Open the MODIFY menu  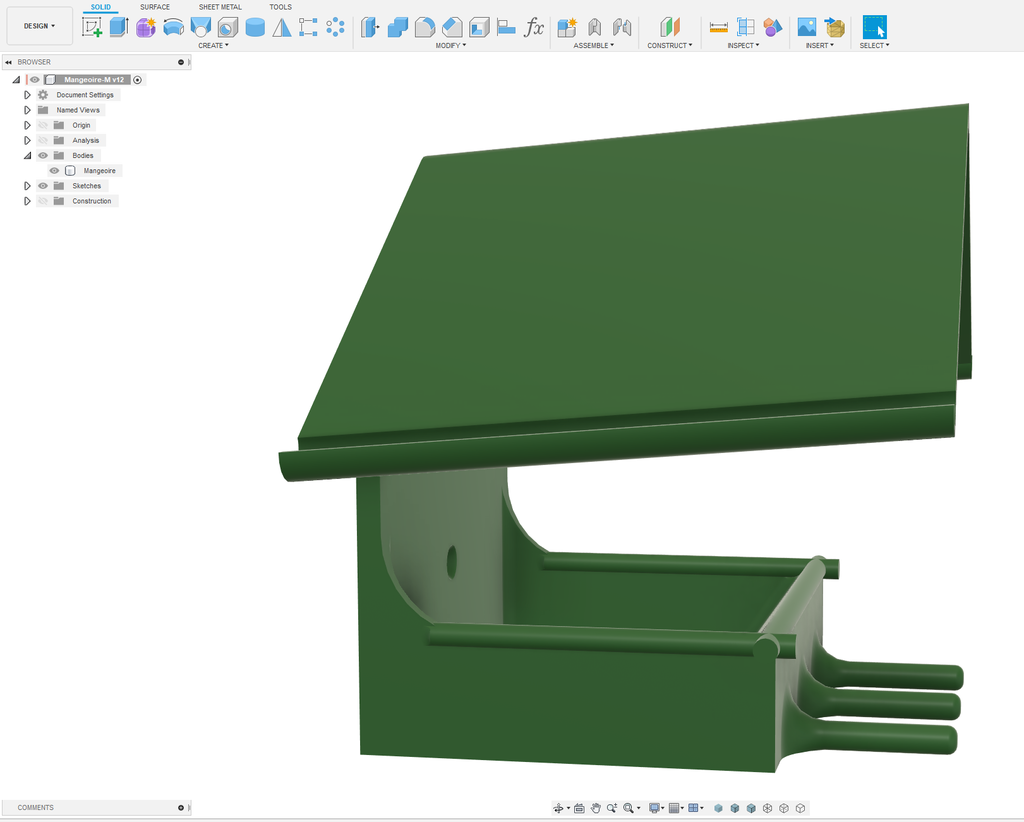pos(450,45)
